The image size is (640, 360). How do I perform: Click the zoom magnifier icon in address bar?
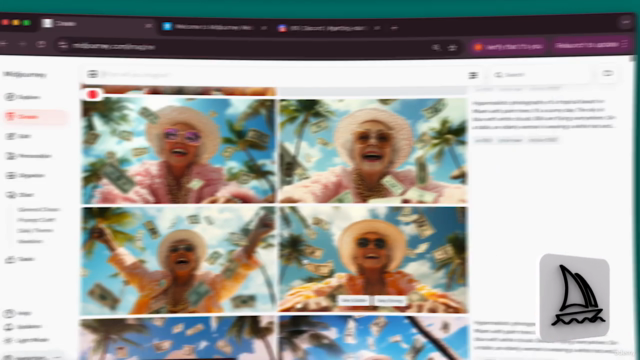tap(436, 48)
